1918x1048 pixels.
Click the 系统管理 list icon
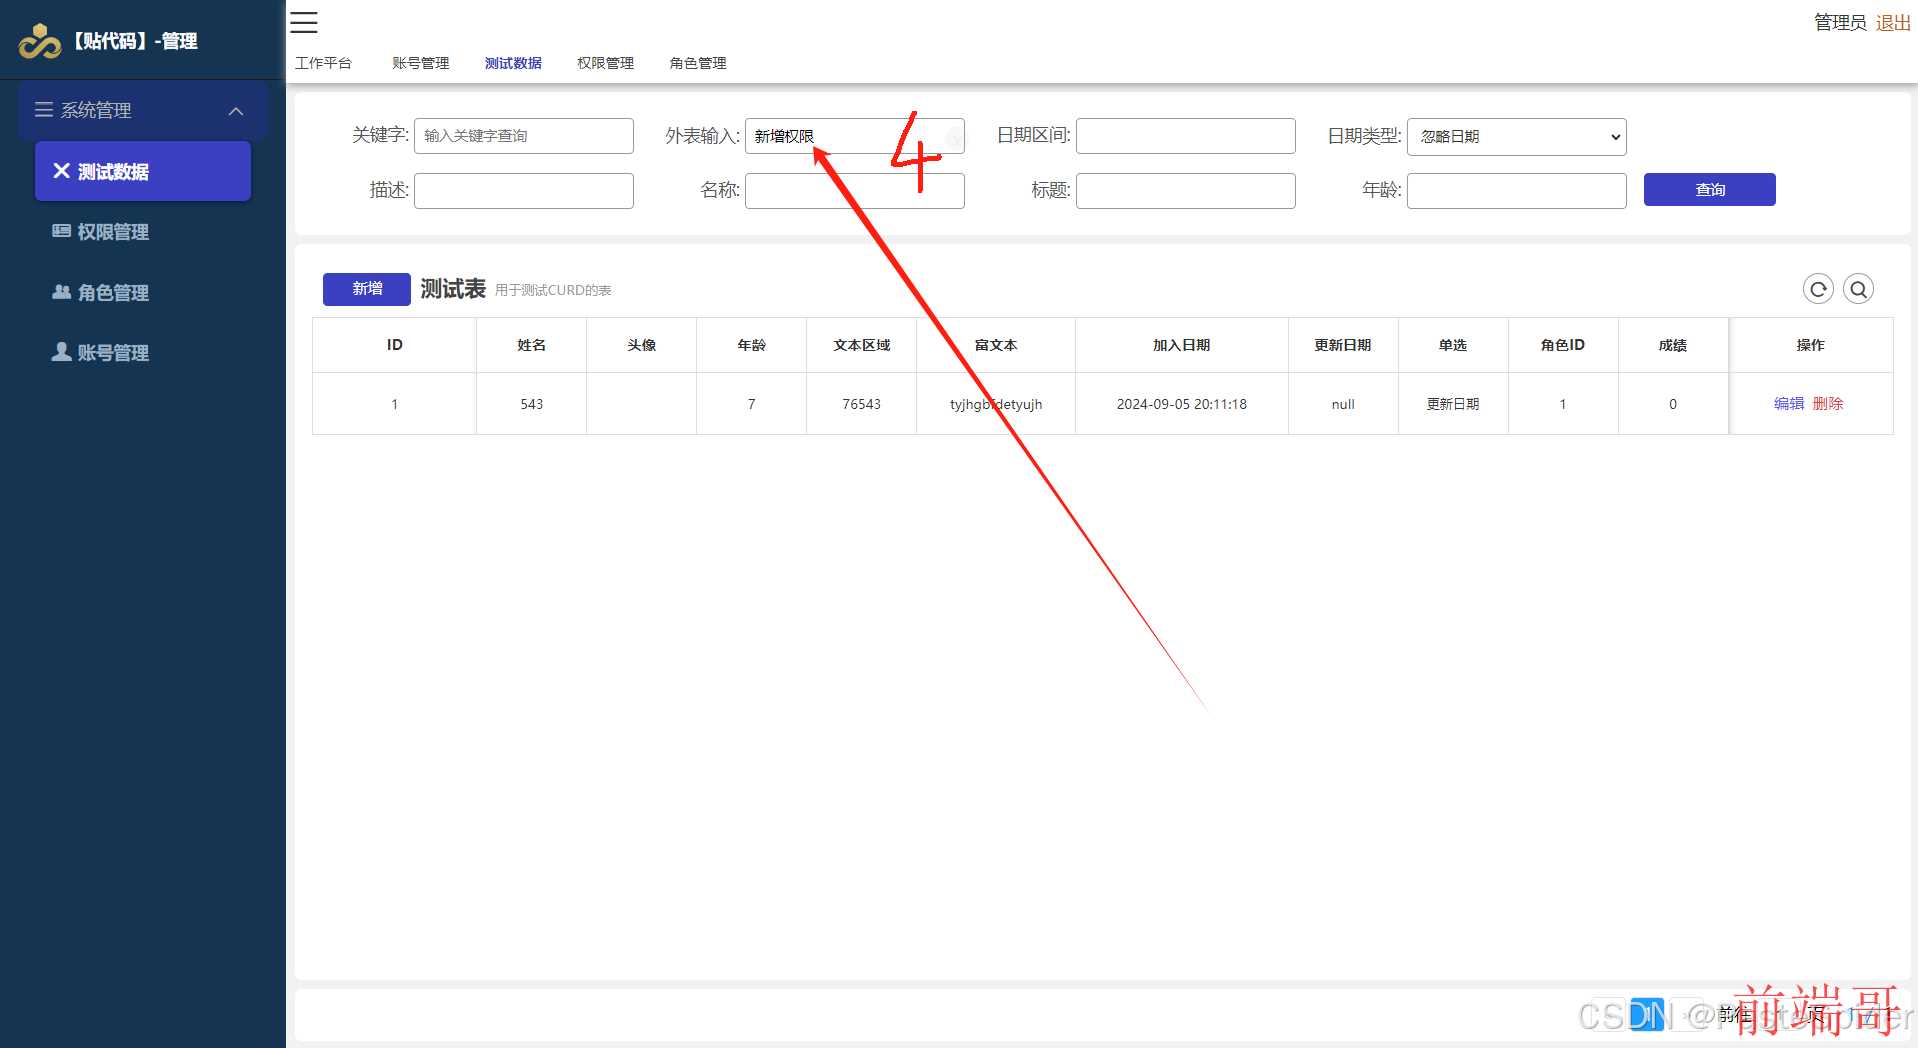click(x=44, y=110)
